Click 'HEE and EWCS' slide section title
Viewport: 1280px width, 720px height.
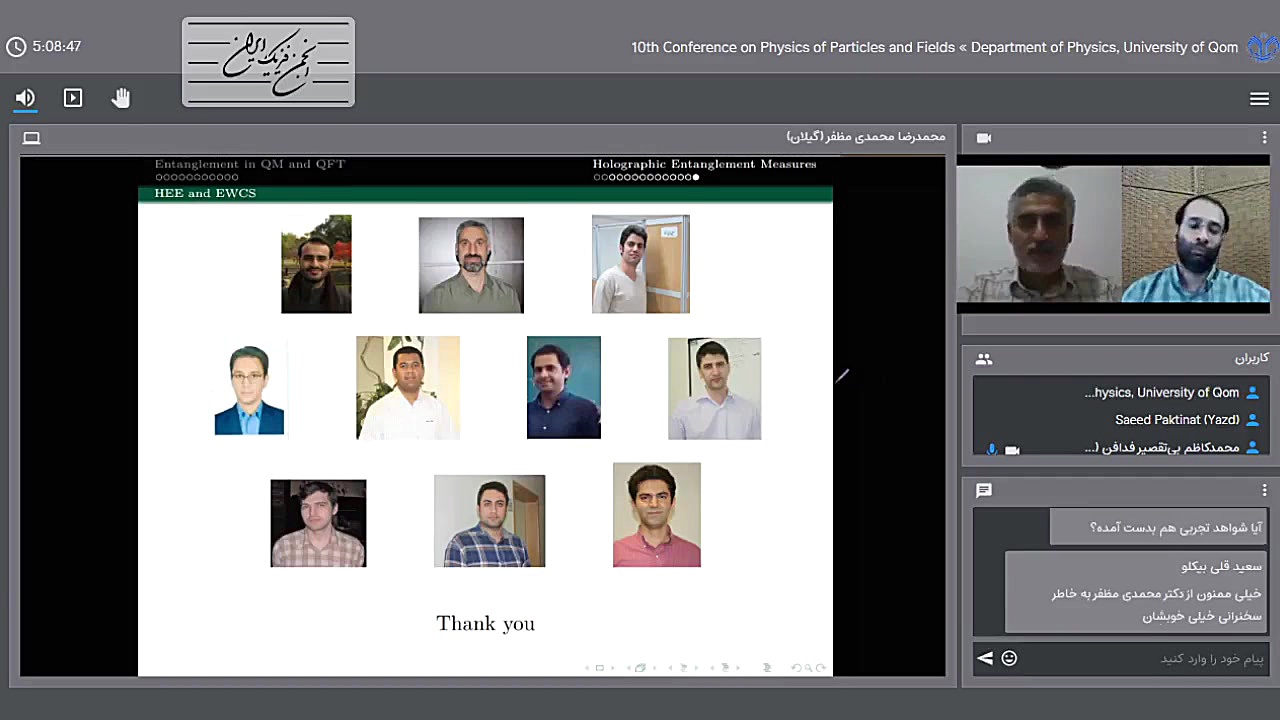pyautogui.click(x=205, y=193)
